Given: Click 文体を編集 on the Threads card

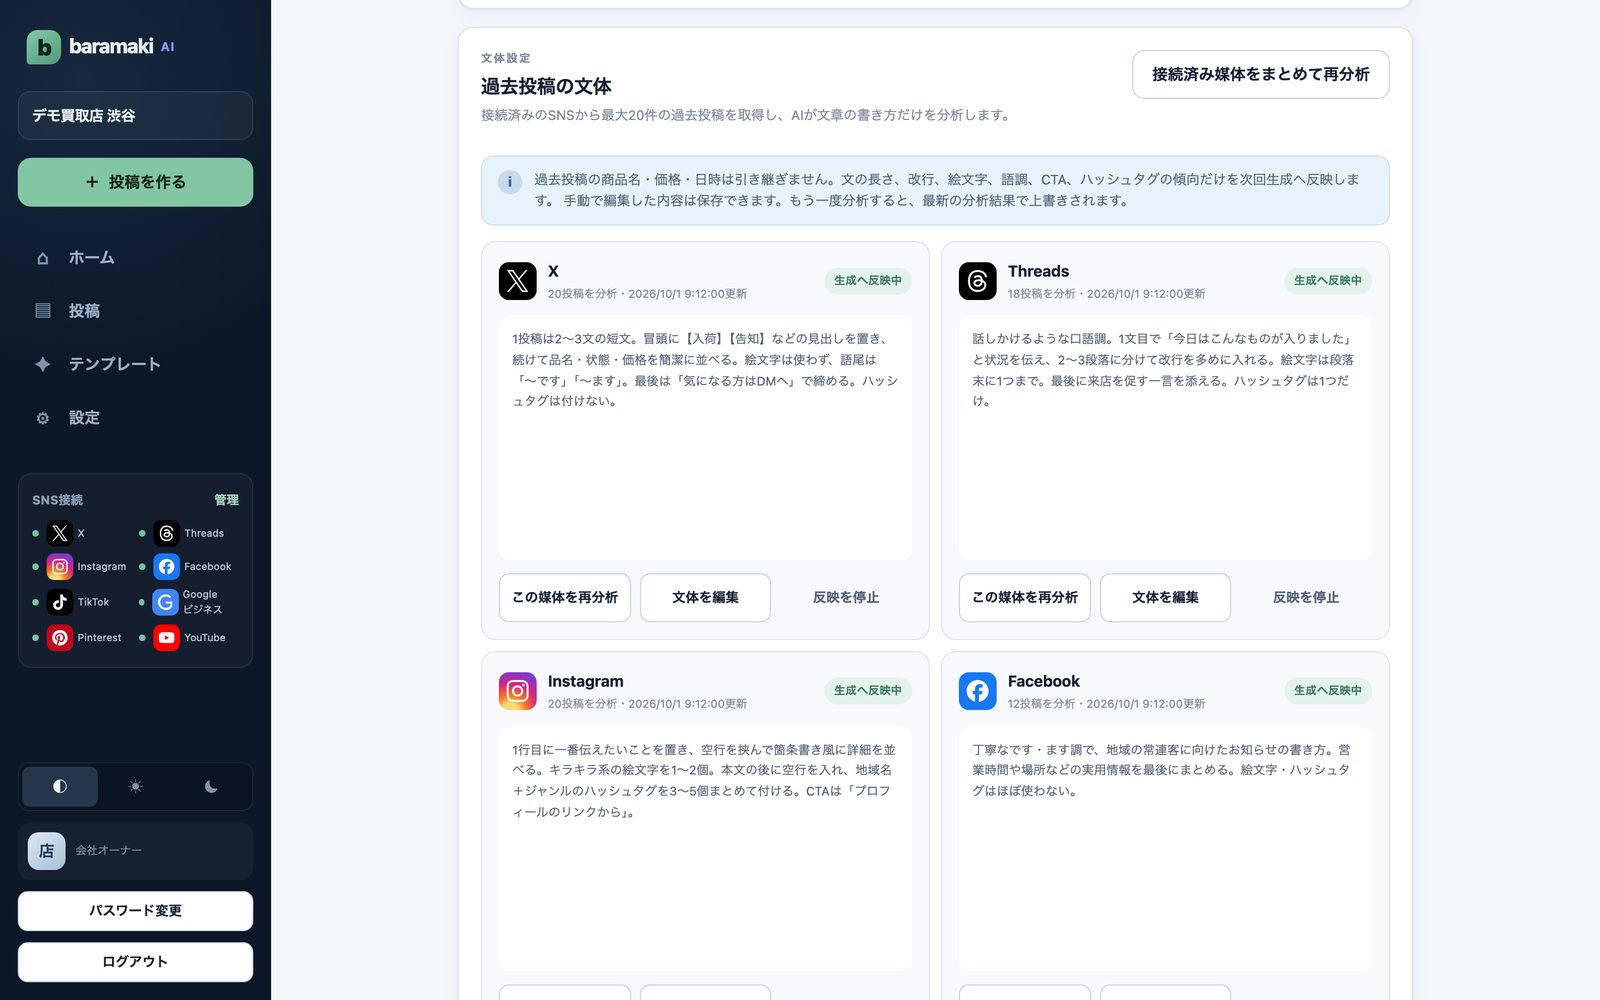Looking at the screenshot, I should click(x=1165, y=598).
